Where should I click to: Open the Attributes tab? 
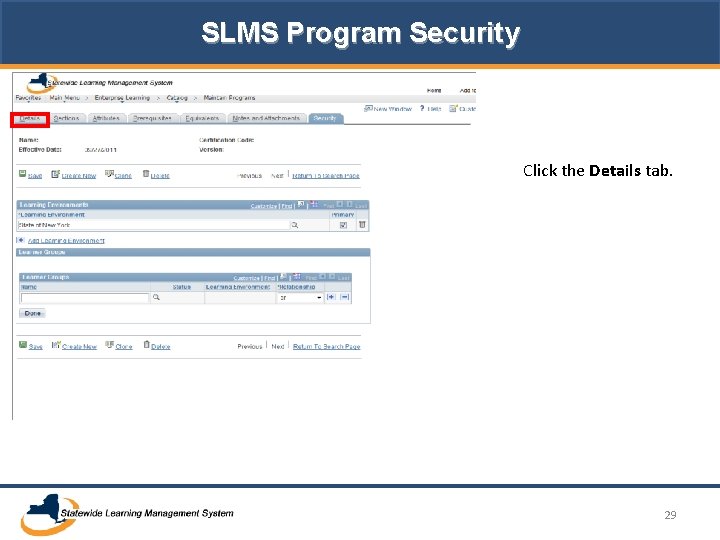click(x=106, y=118)
